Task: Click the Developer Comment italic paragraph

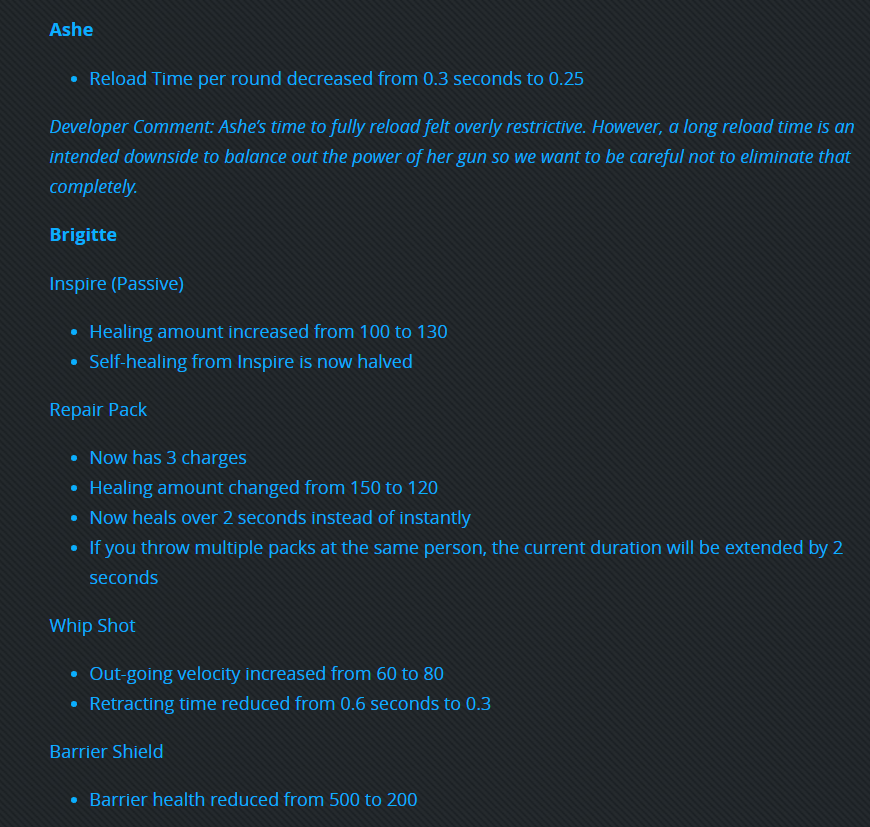Action: click(x=452, y=156)
